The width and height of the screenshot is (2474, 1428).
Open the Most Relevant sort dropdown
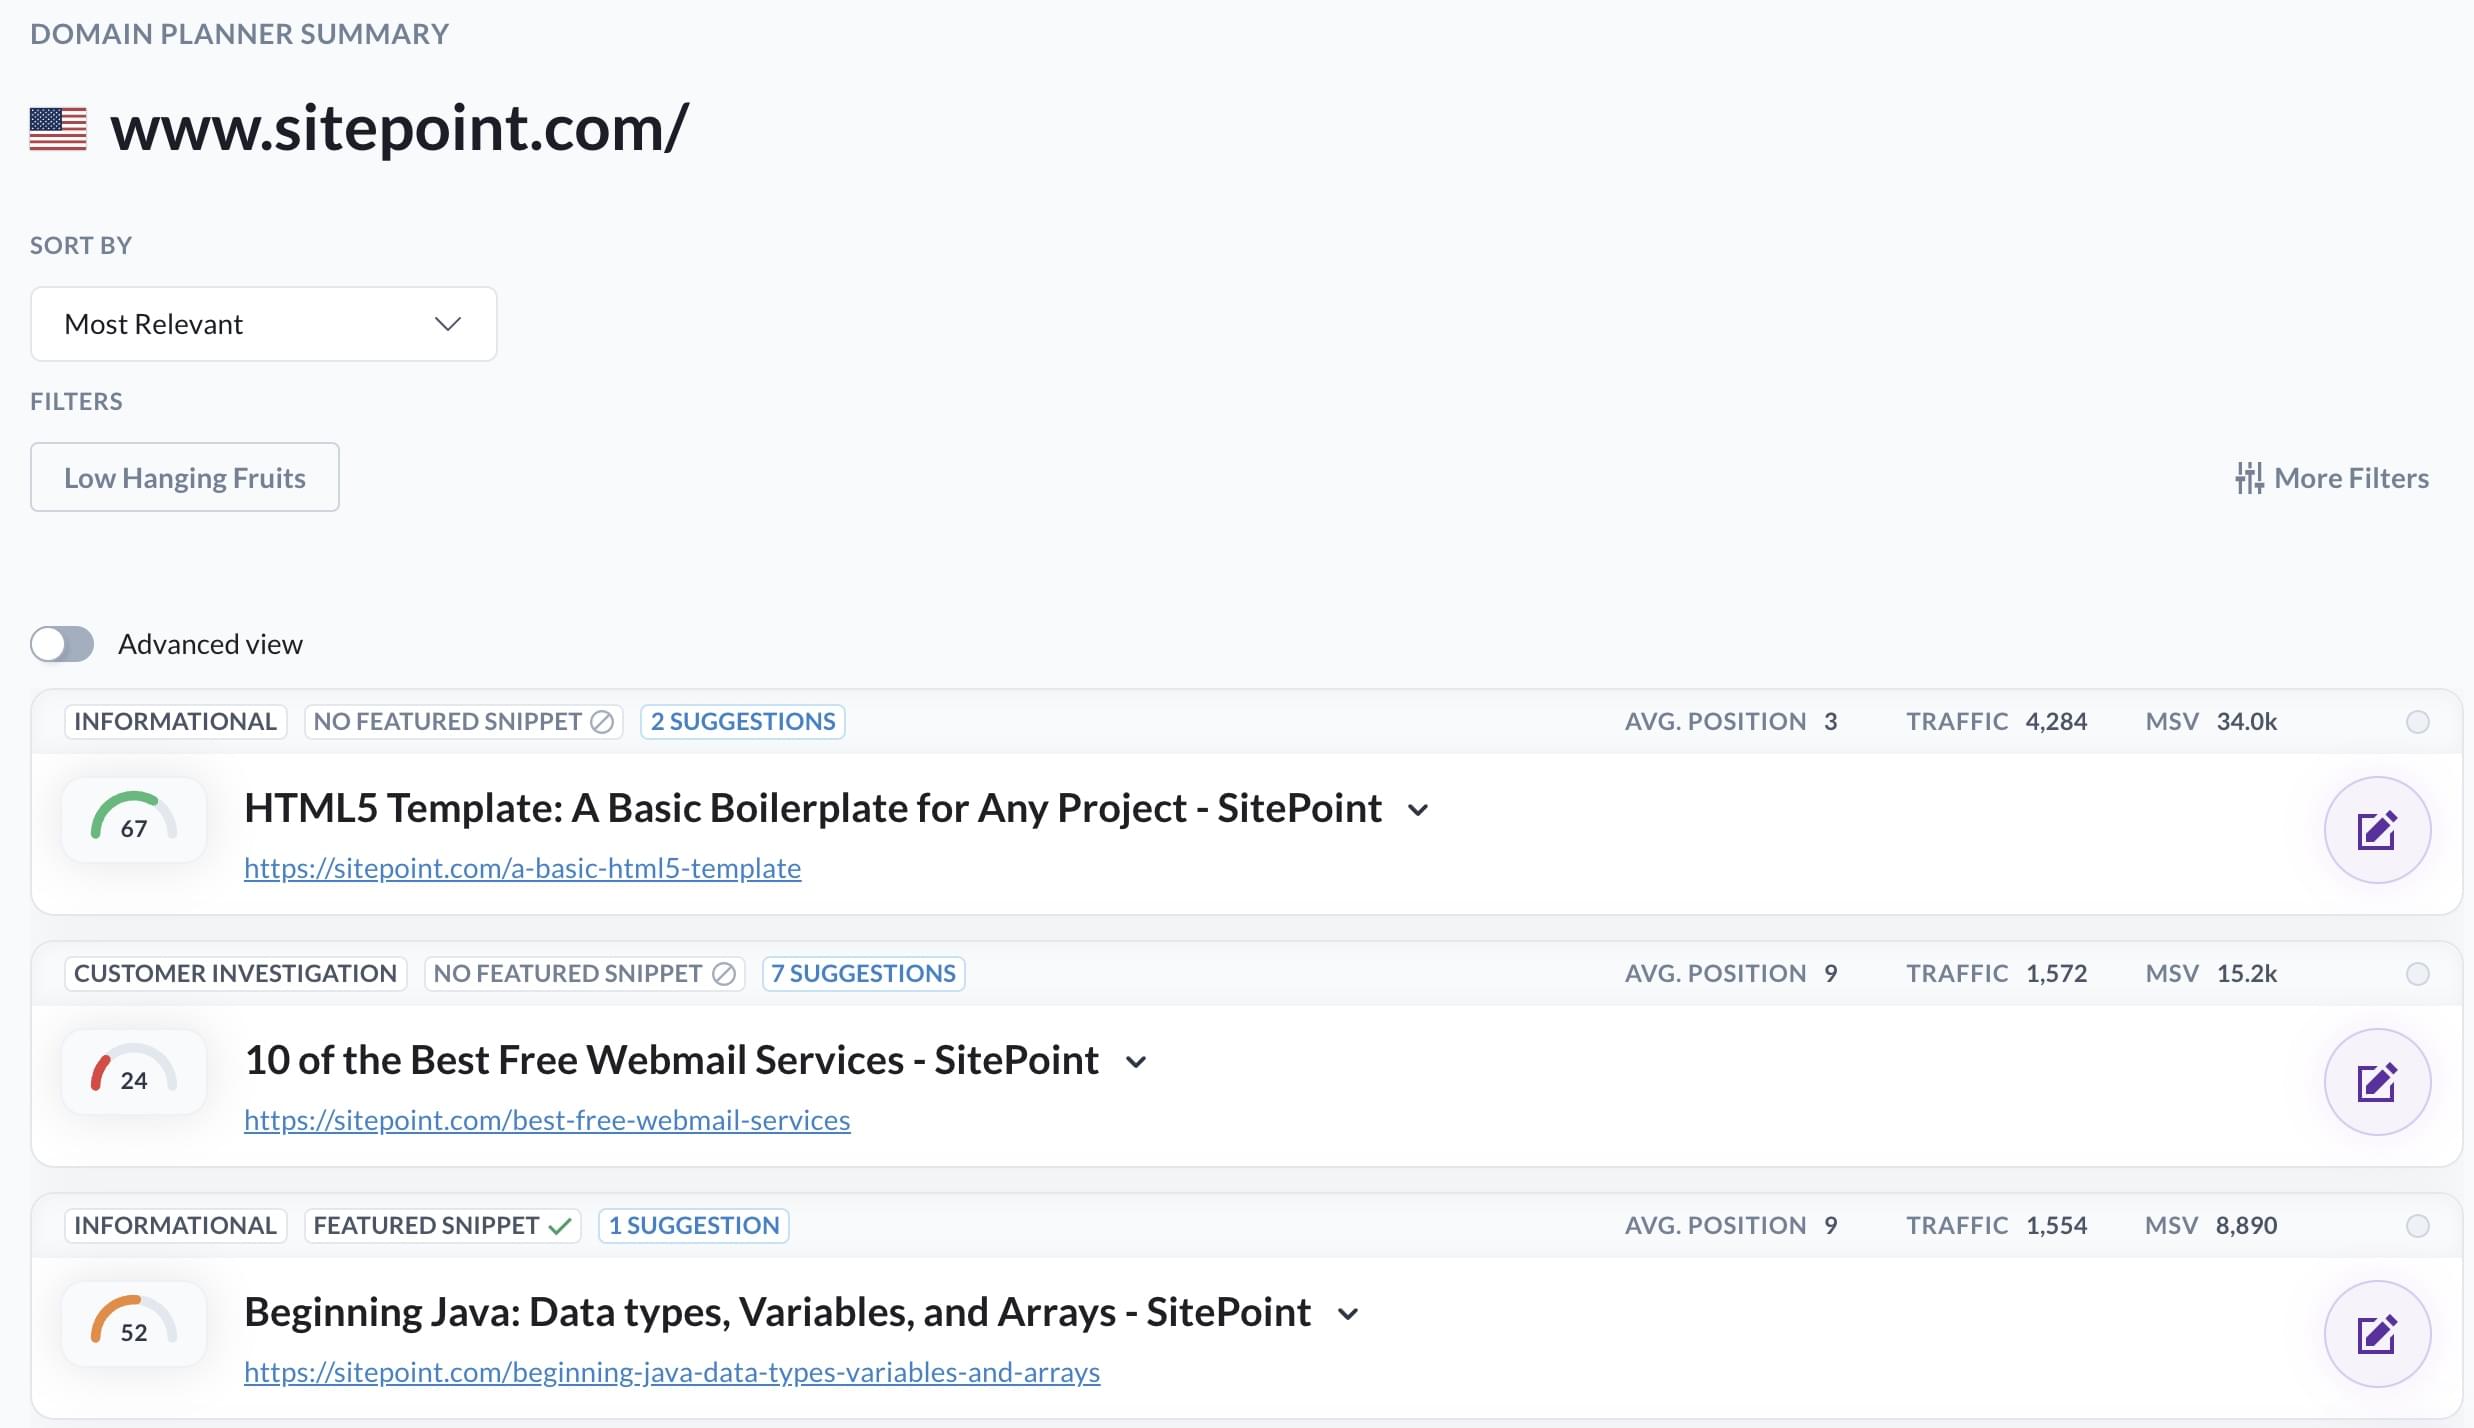click(264, 324)
